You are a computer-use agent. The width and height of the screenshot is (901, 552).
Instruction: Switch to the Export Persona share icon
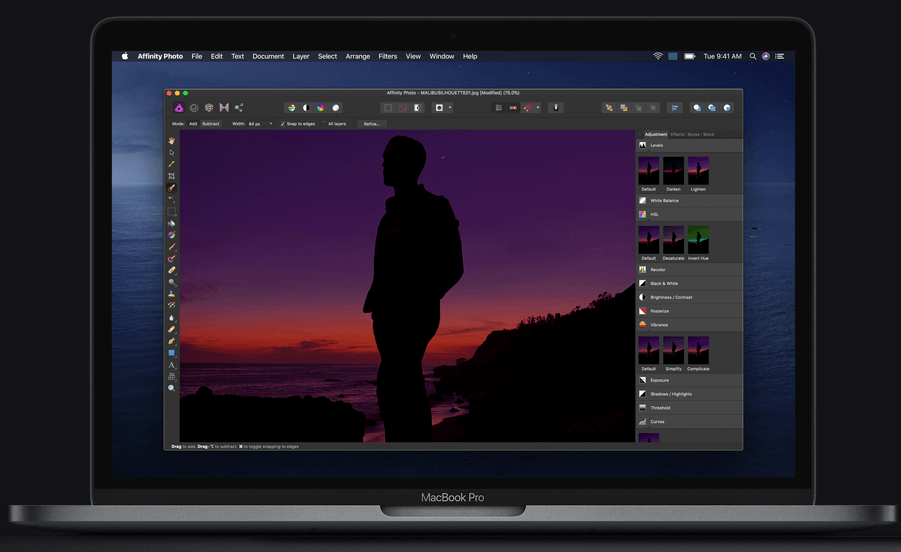[x=239, y=108]
